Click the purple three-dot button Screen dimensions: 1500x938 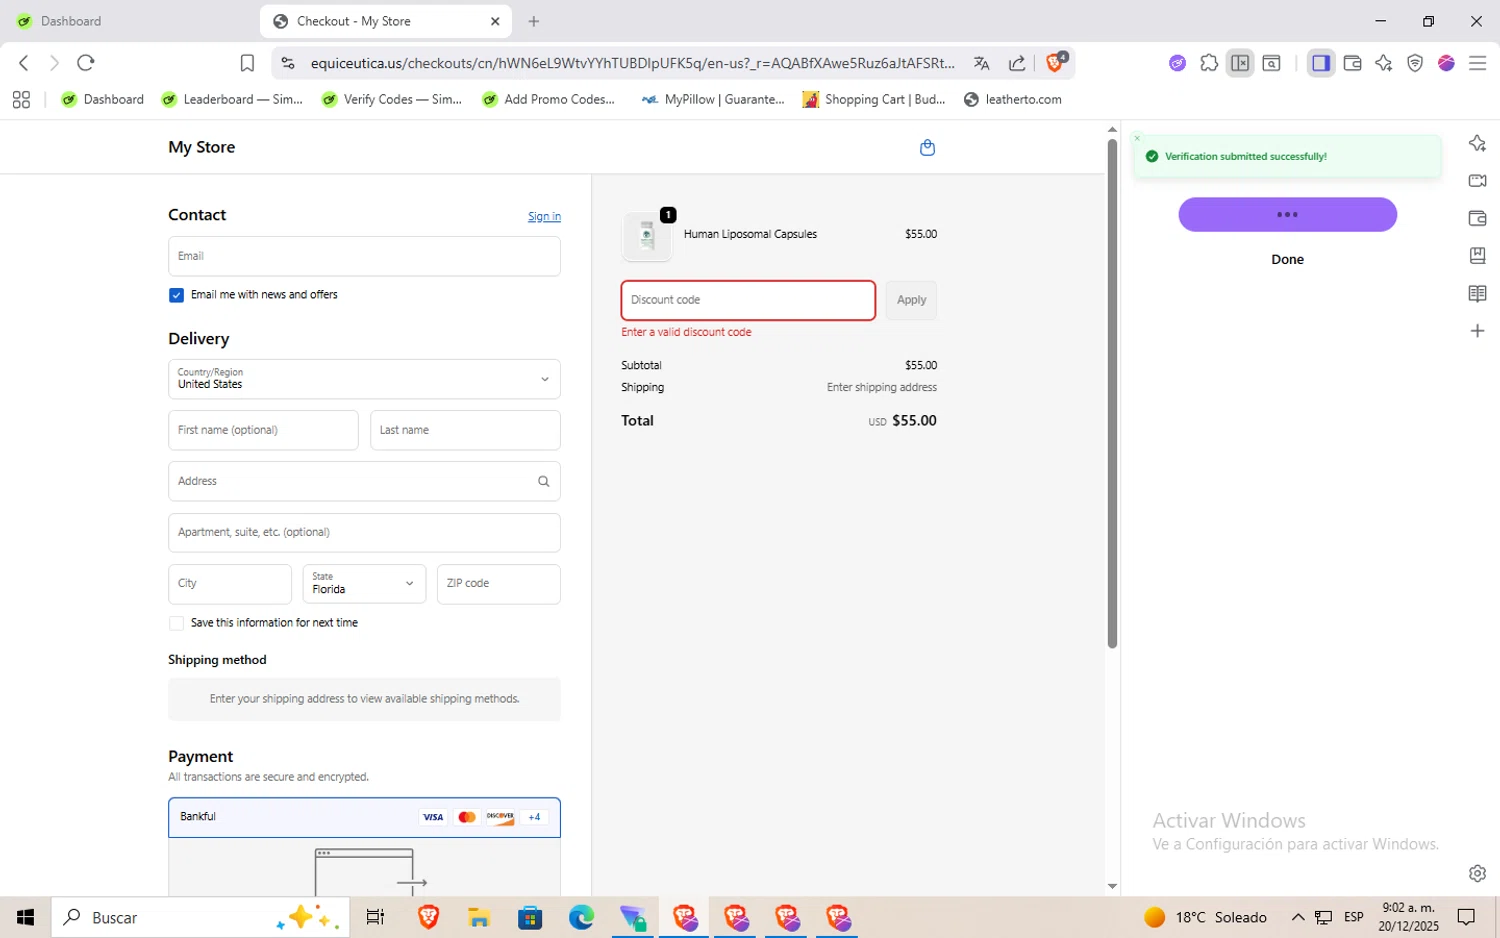[1287, 215]
